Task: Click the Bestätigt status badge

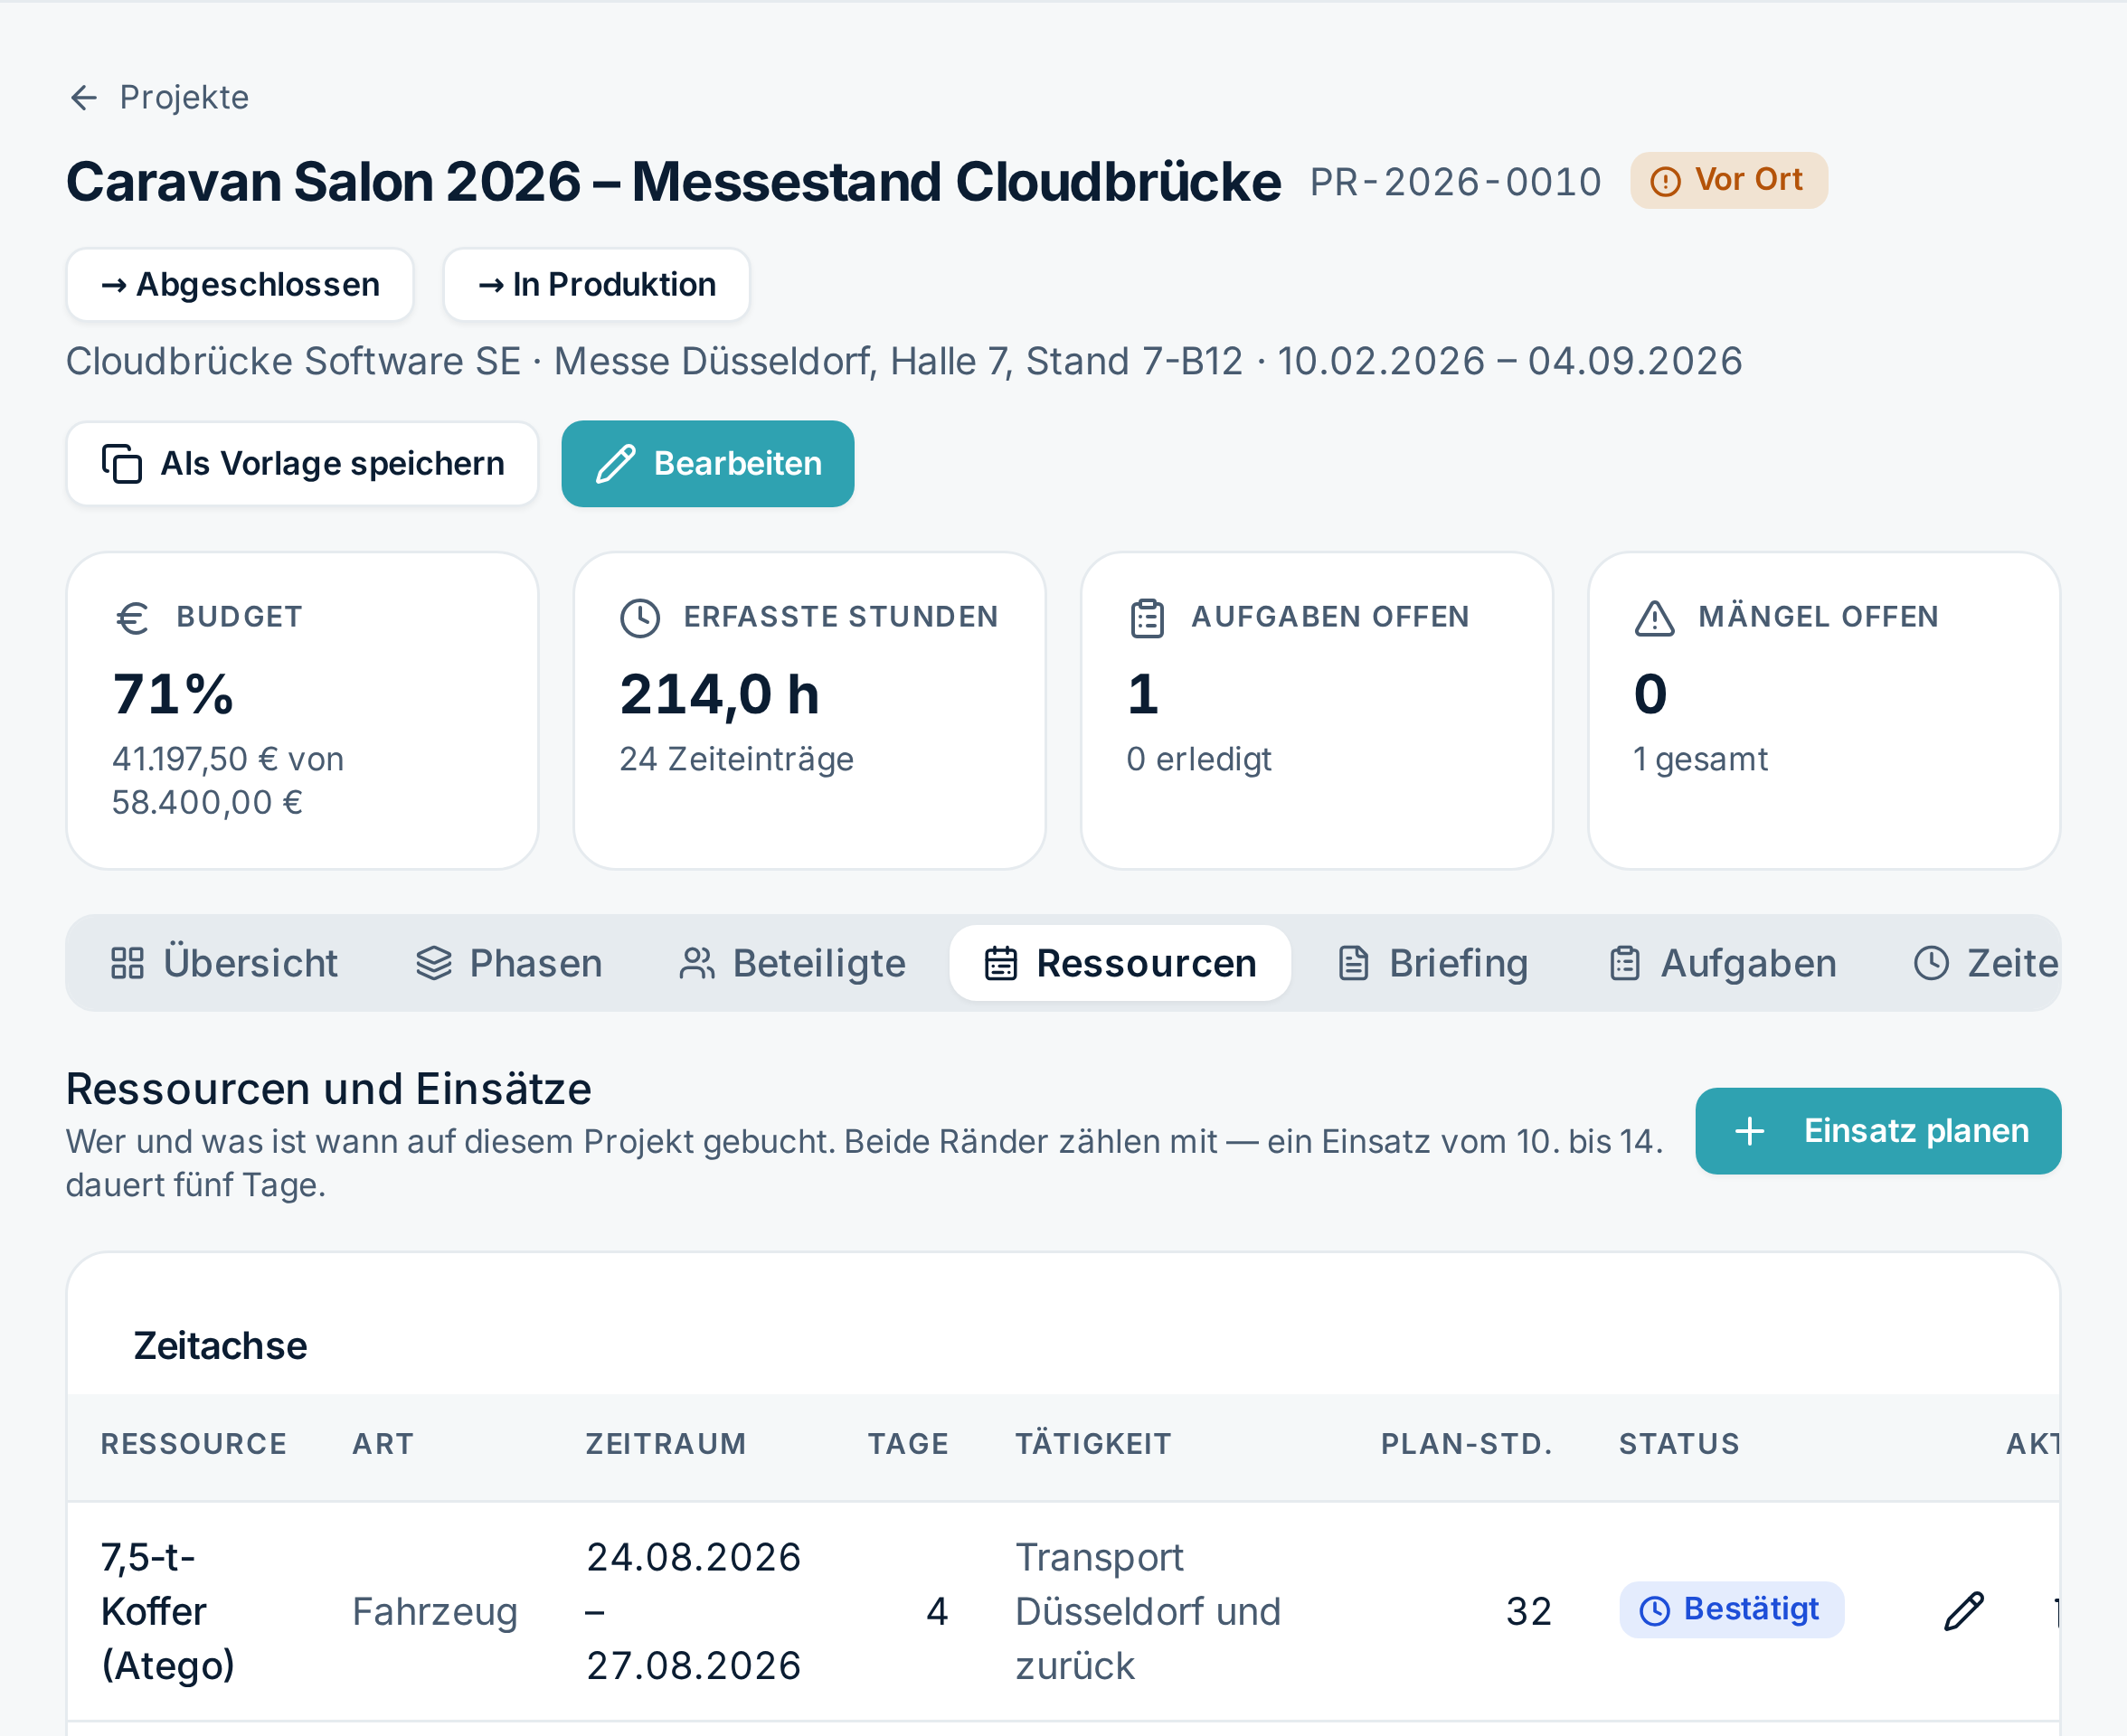Action: point(1731,1609)
